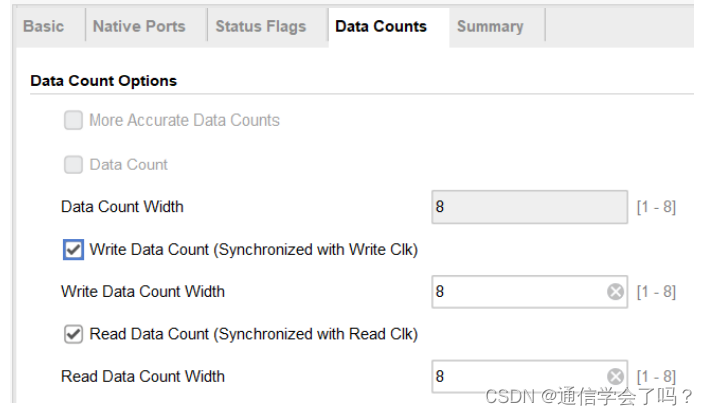Switch to the Basic tab

(x=43, y=26)
